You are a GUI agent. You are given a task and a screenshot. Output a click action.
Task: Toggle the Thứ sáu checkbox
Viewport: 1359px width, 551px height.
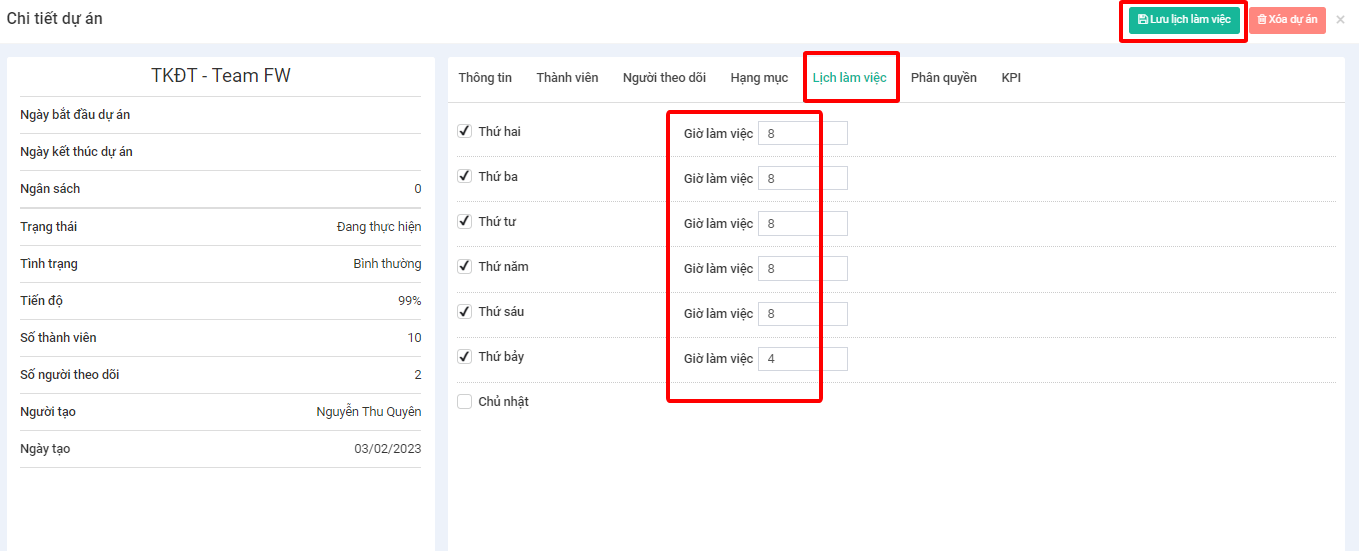tap(464, 311)
